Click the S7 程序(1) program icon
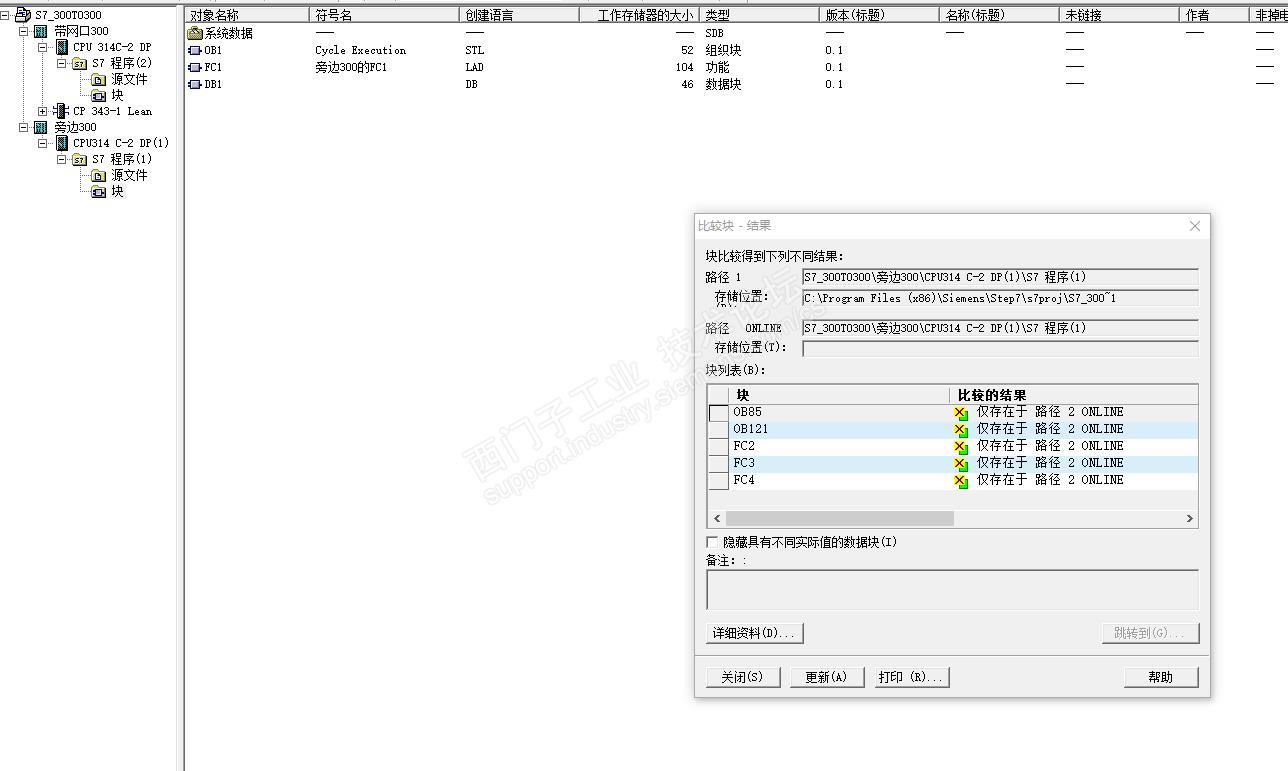 (80, 159)
